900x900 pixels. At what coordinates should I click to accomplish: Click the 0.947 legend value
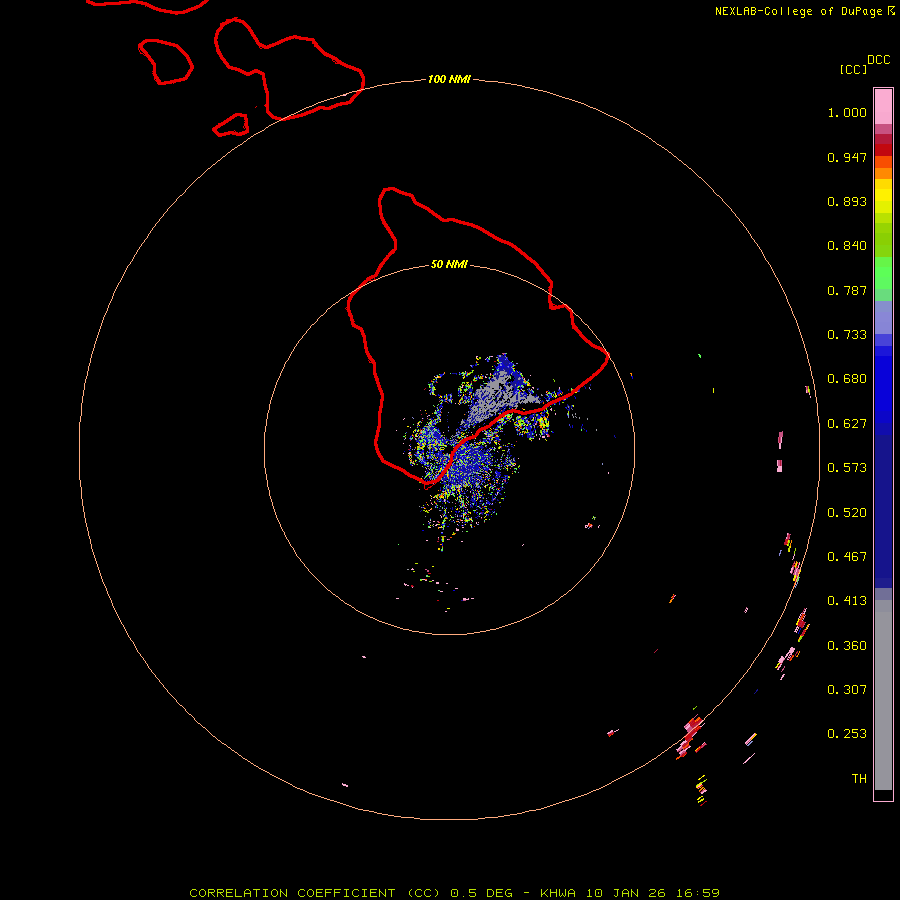[x=847, y=157]
